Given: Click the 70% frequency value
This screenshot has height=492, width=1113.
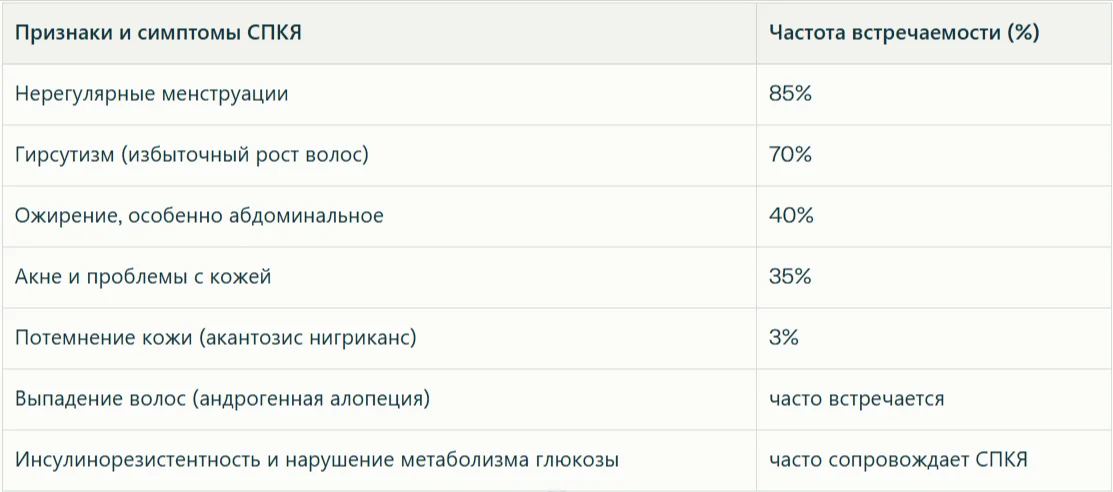Looking at the screenshot, I should click(790, 156).
